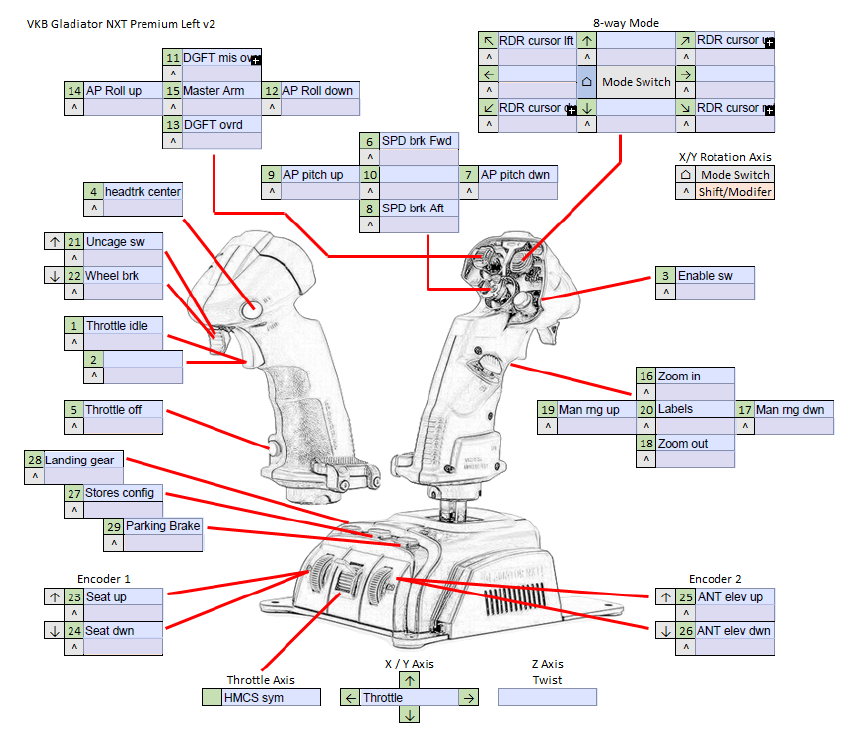Image resolution: width=857 pixels, height=743 pixels.
Task: Click the Shift/Modifer legend cell
Action: coord(735,192)
